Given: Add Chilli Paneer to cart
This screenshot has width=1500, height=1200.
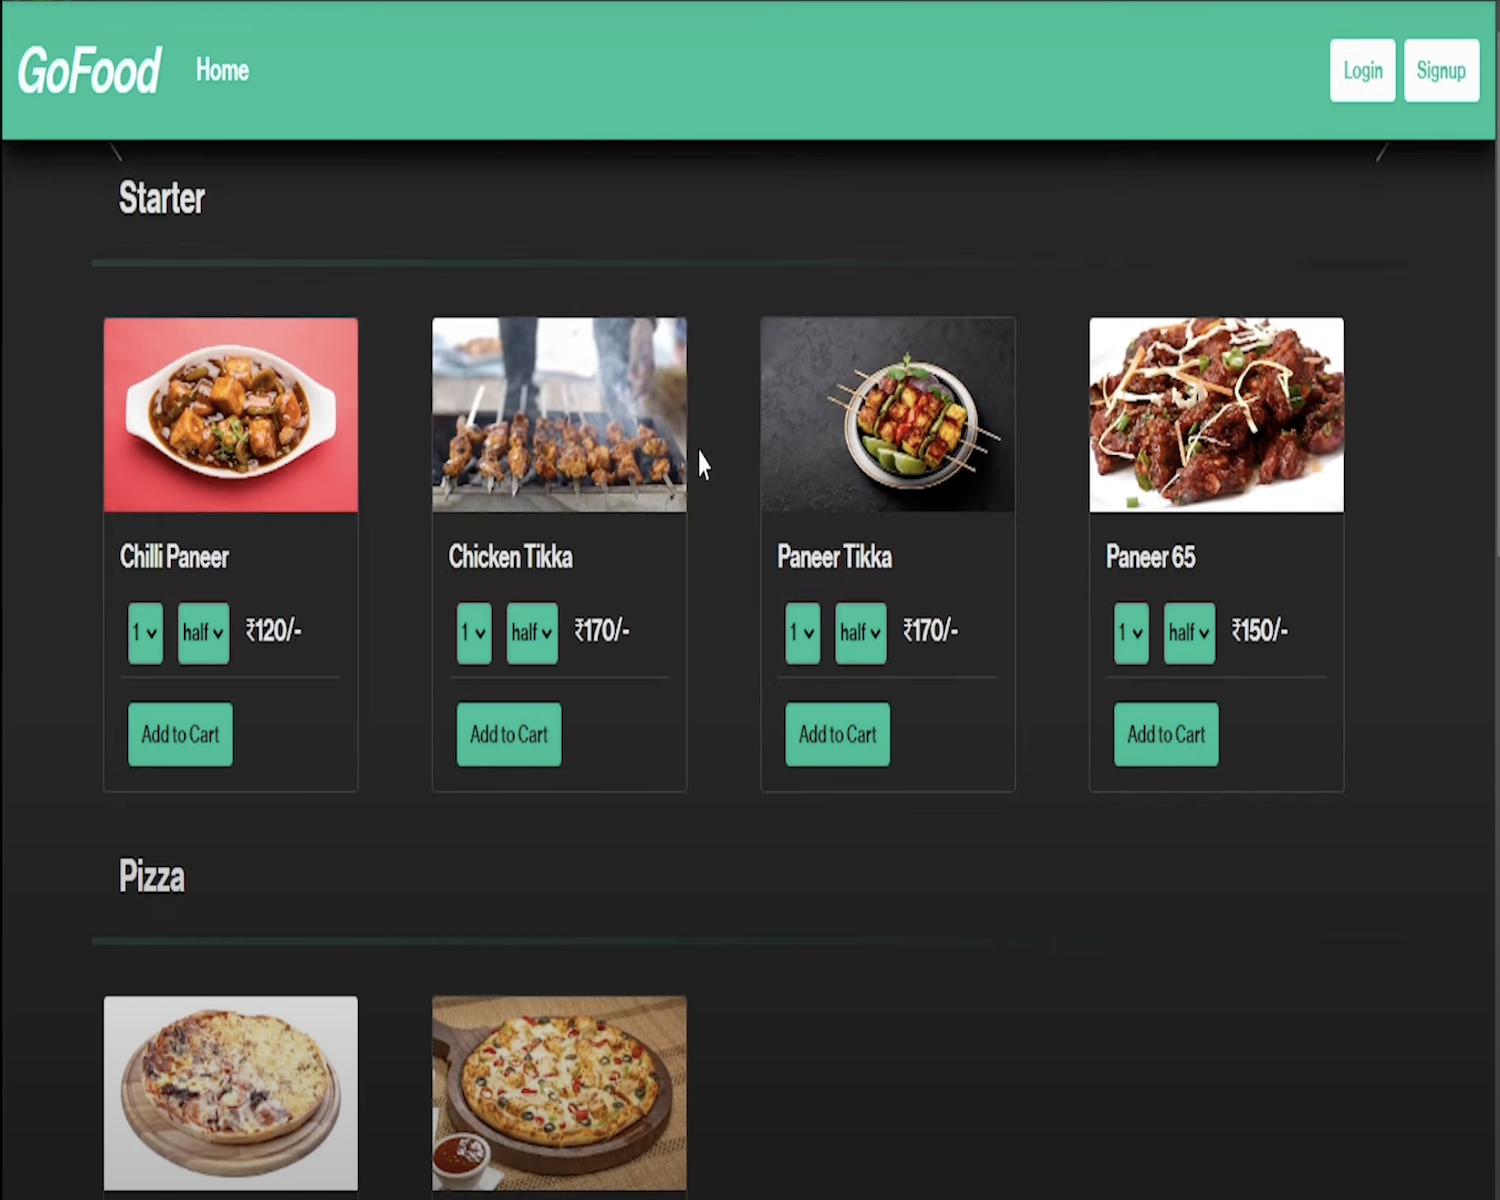Looking at the screenshot, I should point(180,734).
